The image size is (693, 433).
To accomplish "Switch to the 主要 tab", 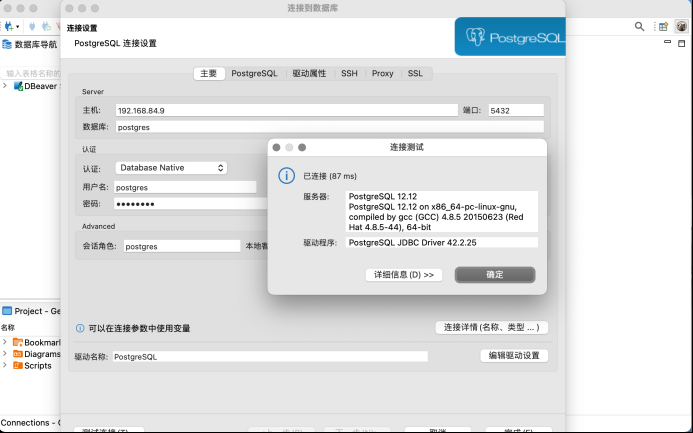I will [209, 73].
